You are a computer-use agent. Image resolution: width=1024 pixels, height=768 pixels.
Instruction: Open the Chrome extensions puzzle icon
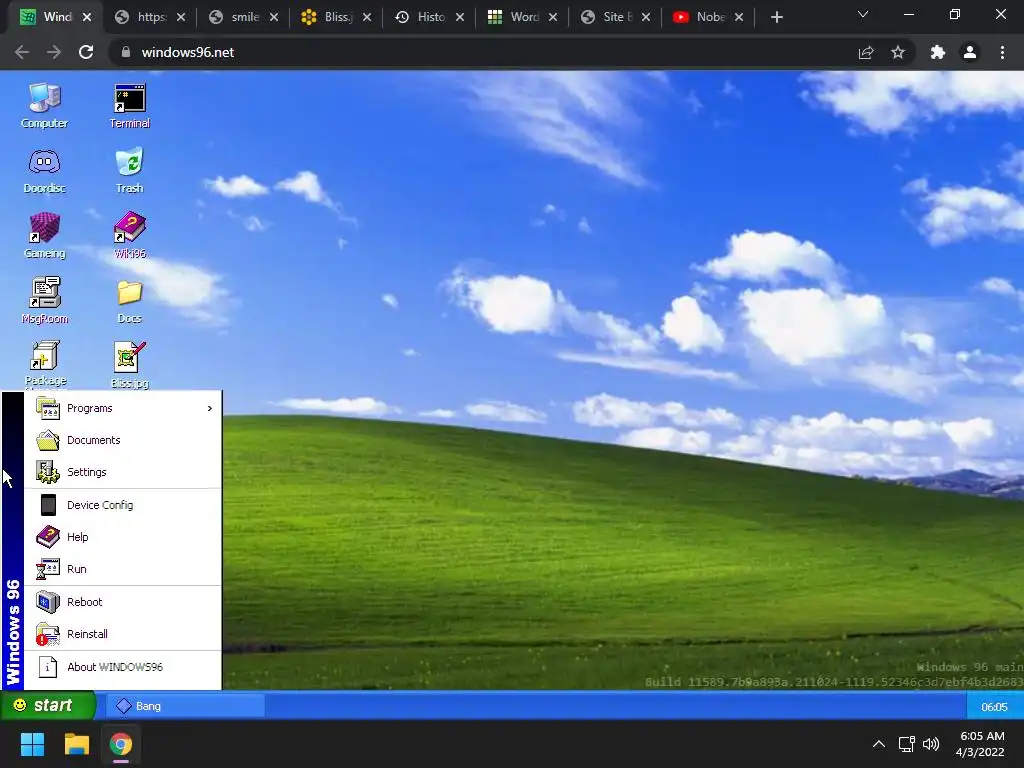click(938, 52)
